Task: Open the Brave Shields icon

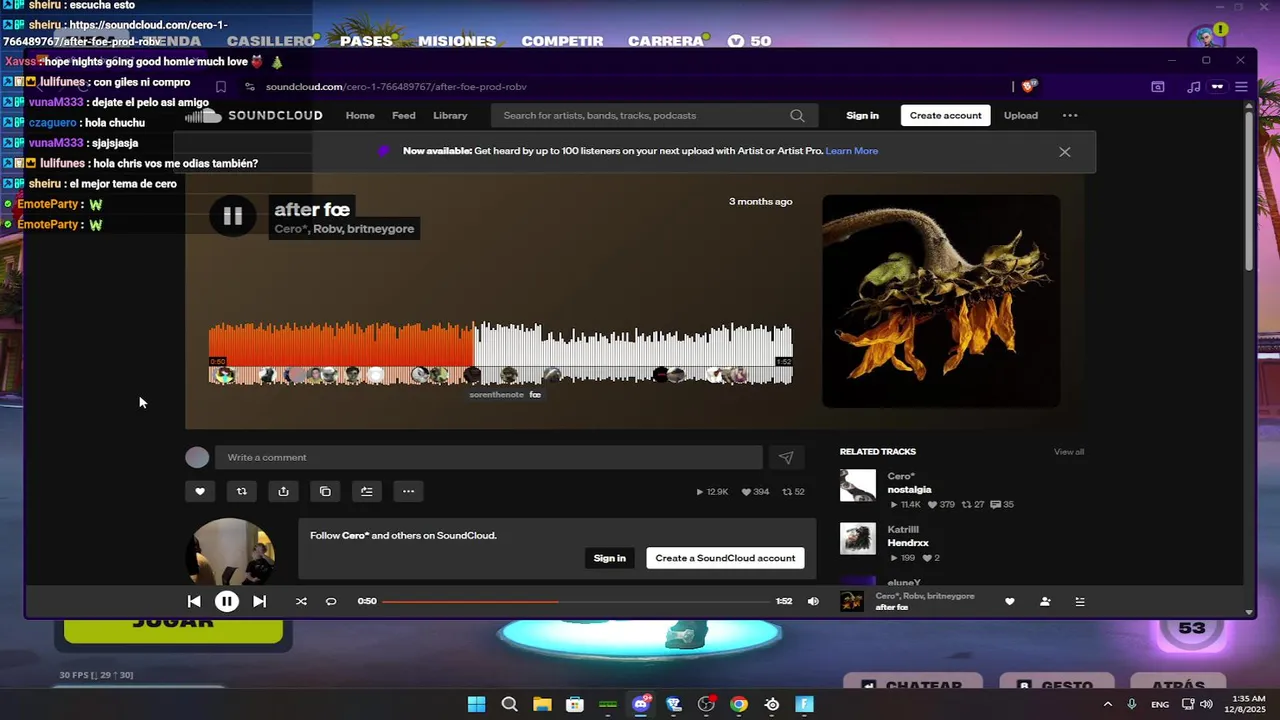Action: coord(1031,87)
